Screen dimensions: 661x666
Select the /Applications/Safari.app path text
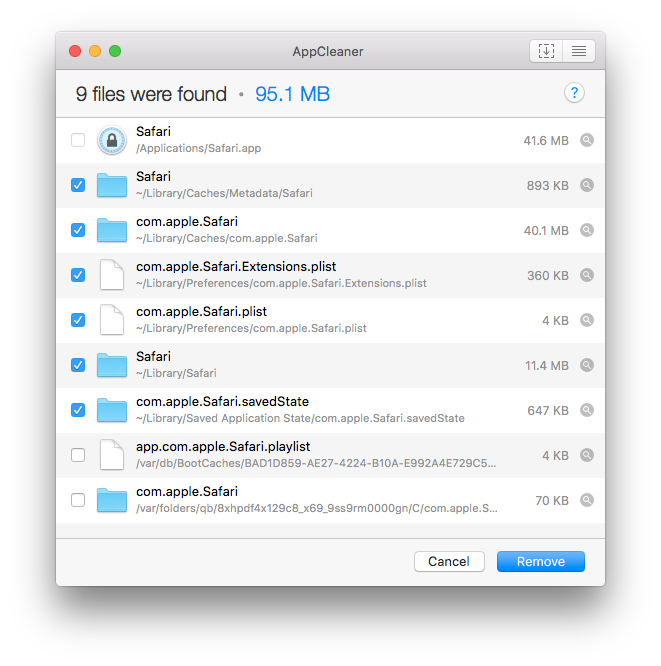tap(198, 149)
